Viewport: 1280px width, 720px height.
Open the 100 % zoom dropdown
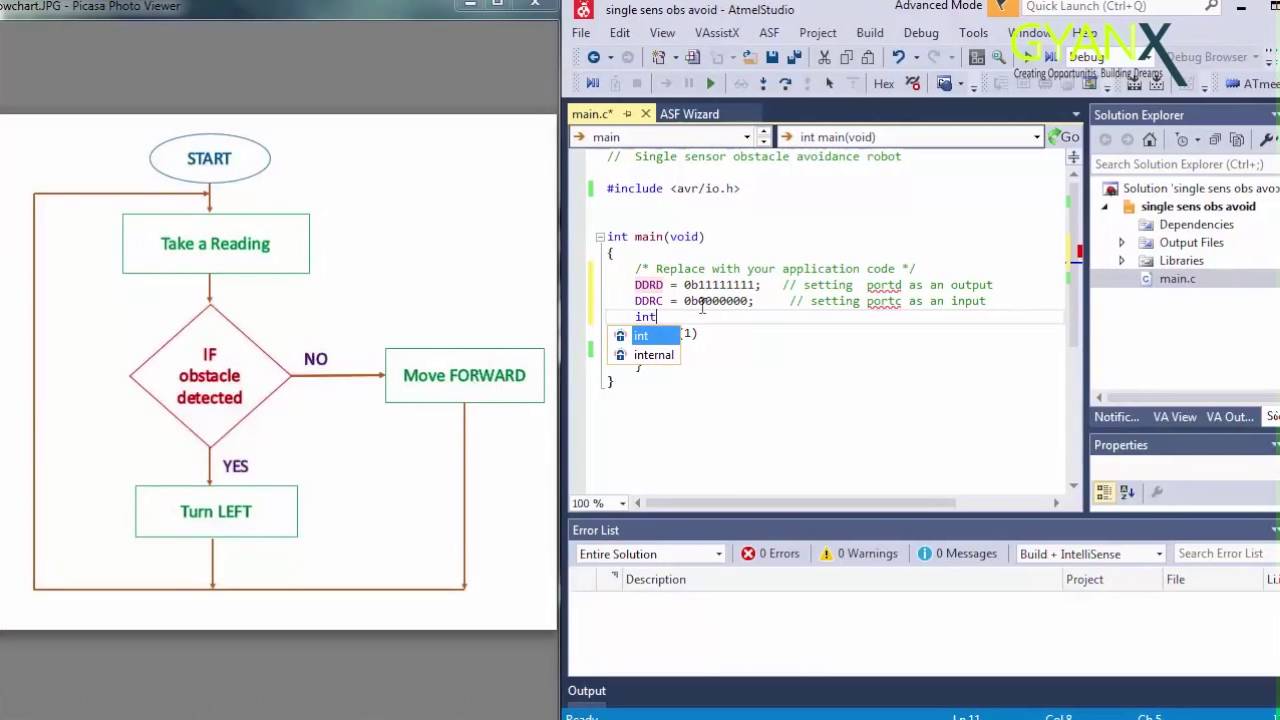click(x=622, y=503)
